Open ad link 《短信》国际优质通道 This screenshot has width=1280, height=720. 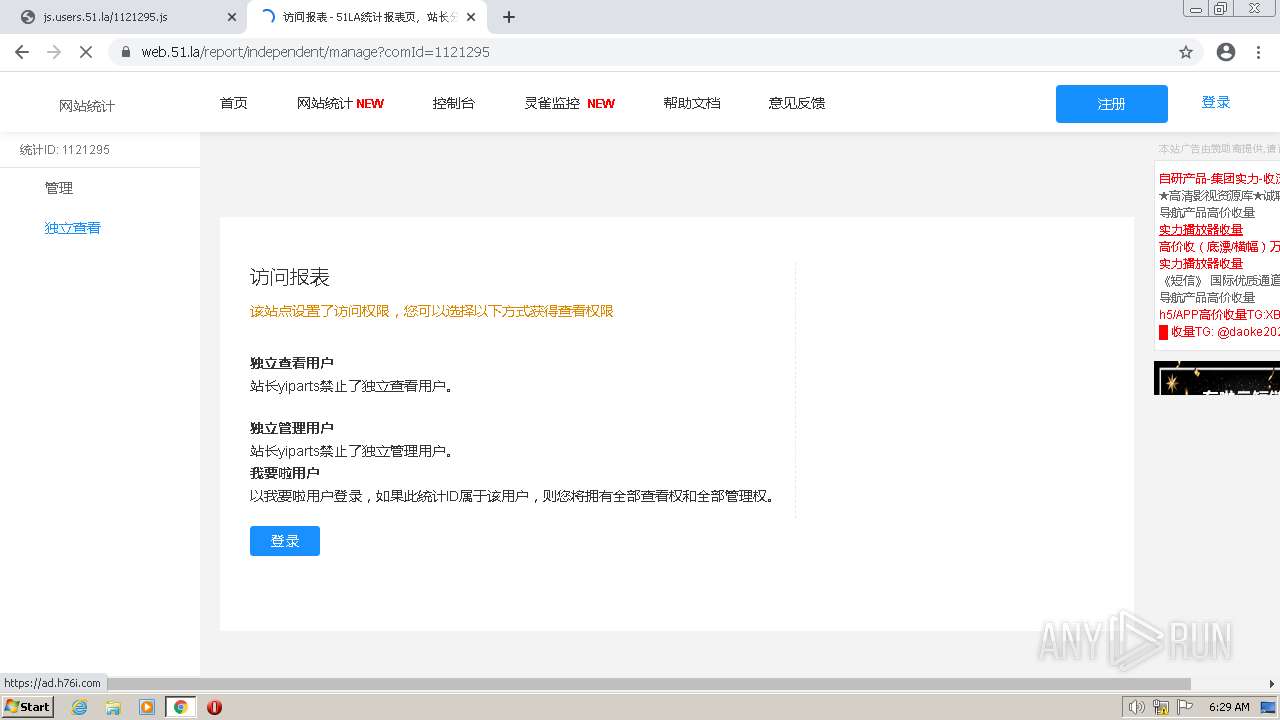click(1219, 280)
